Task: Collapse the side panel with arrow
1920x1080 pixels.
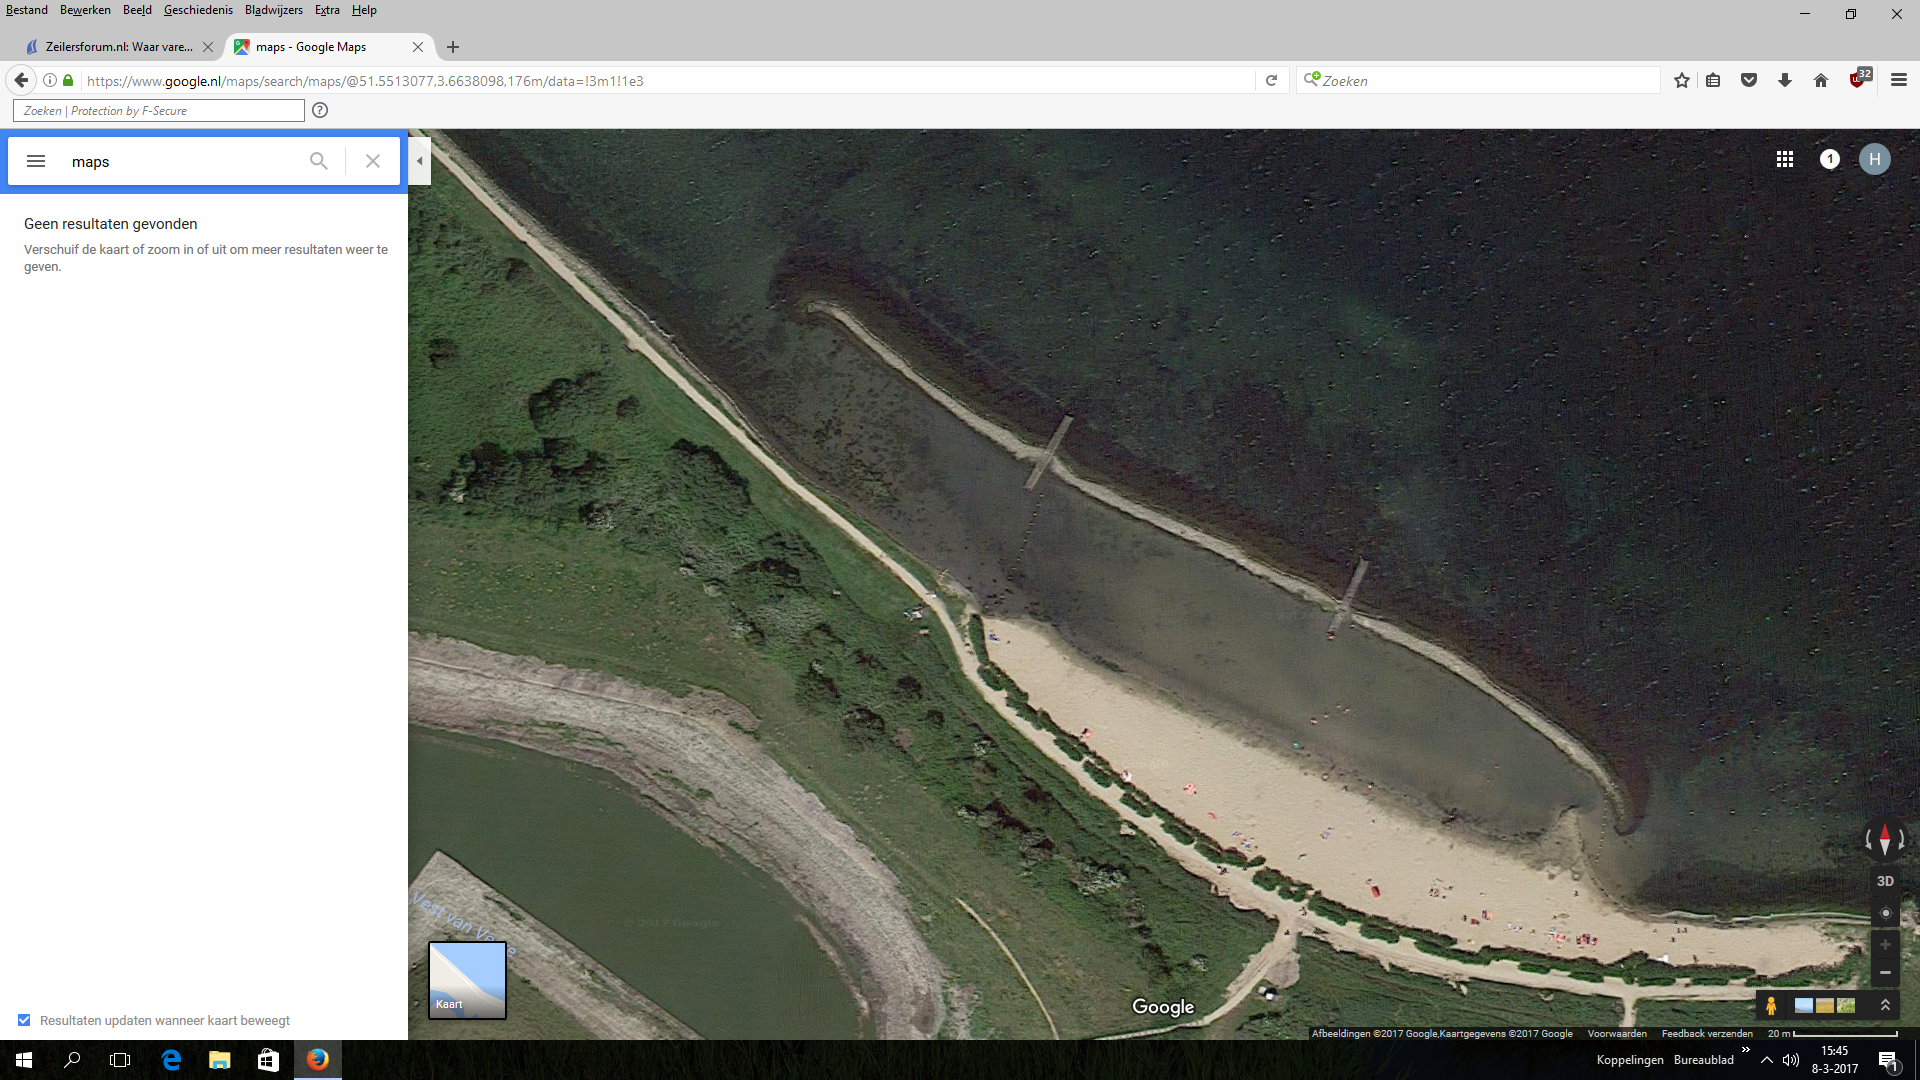Action: click(420, 161)
